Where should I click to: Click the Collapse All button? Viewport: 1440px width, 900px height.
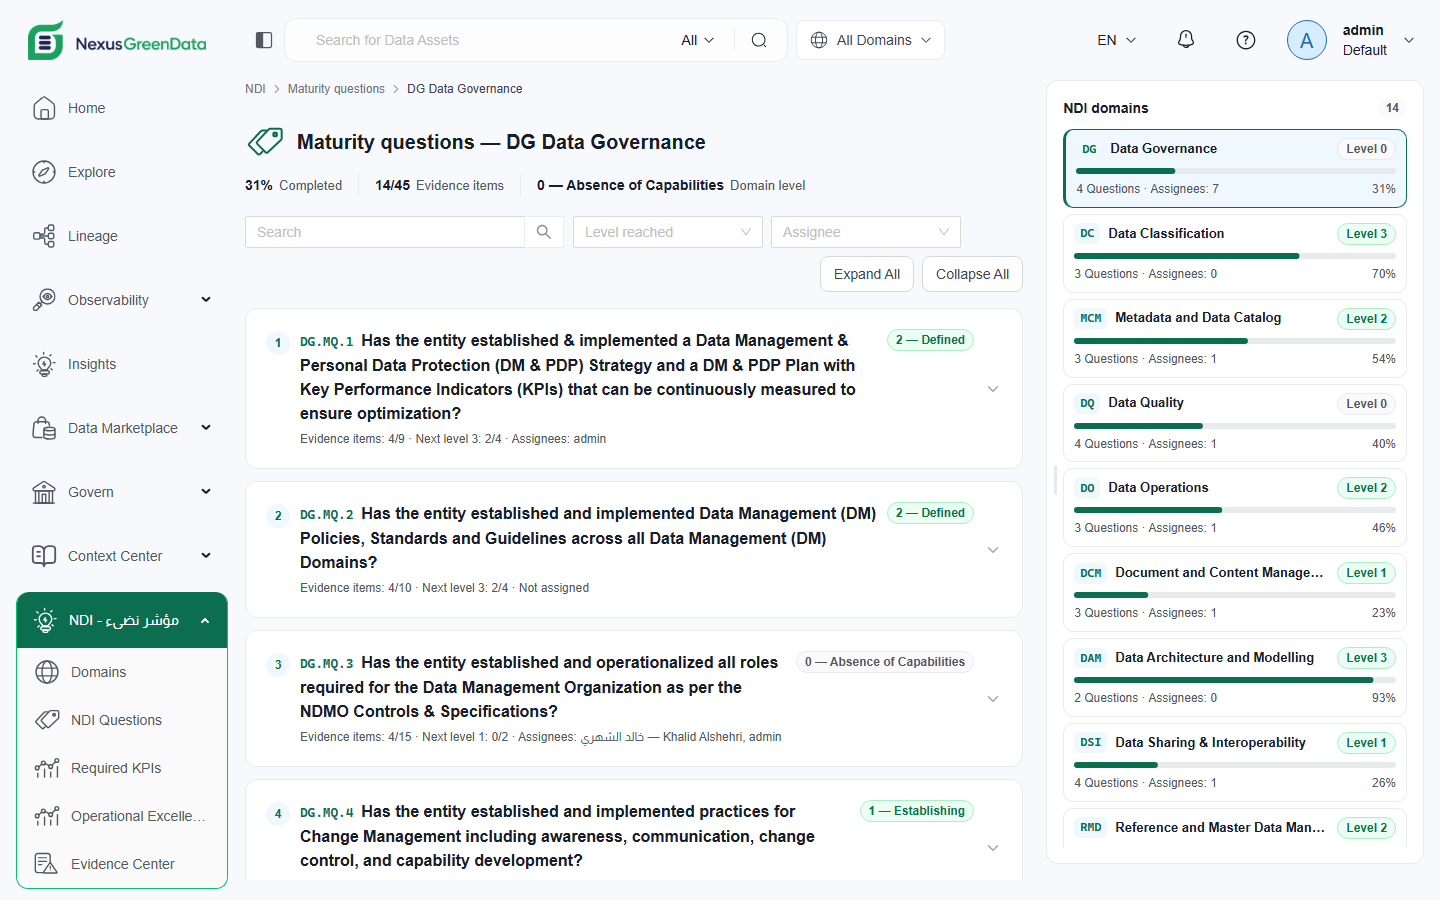(x=972, y=274)
